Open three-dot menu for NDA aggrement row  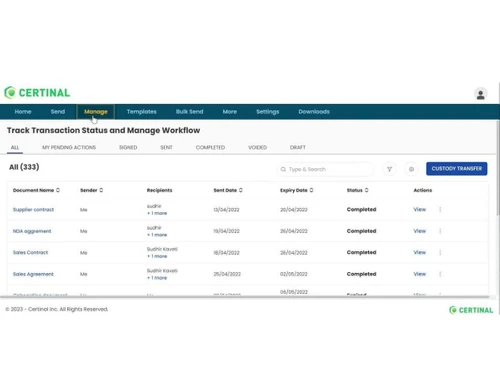pyautogui.click(x=440, y=231)
